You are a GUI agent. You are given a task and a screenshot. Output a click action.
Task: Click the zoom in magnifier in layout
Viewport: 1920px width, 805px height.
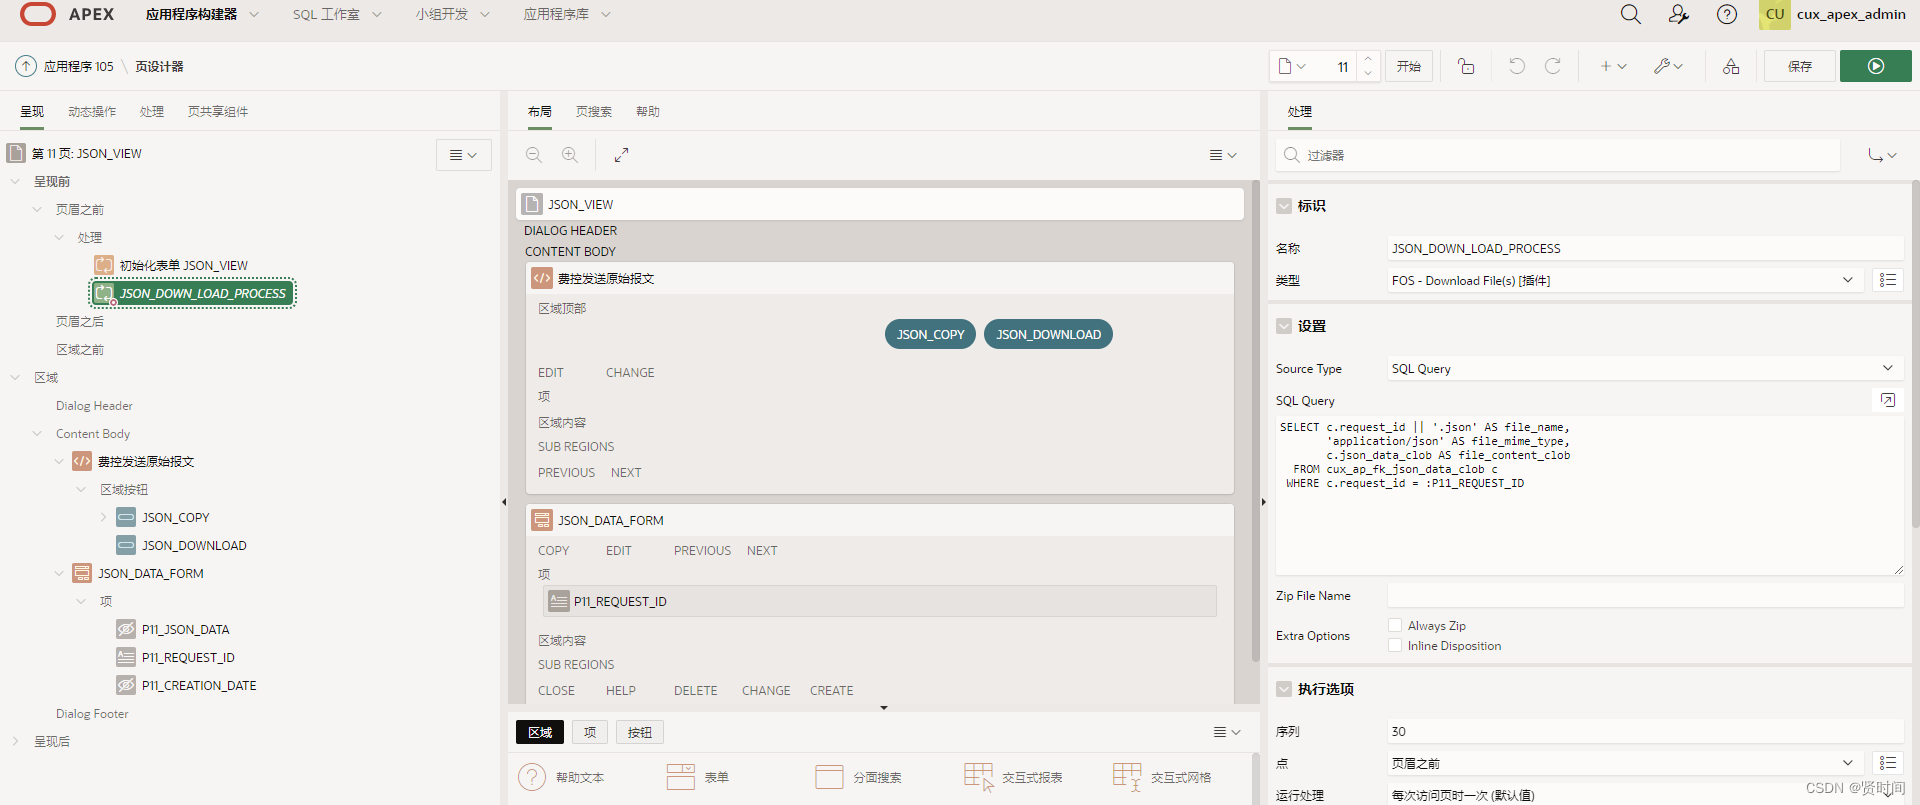[x=570, y=155]
